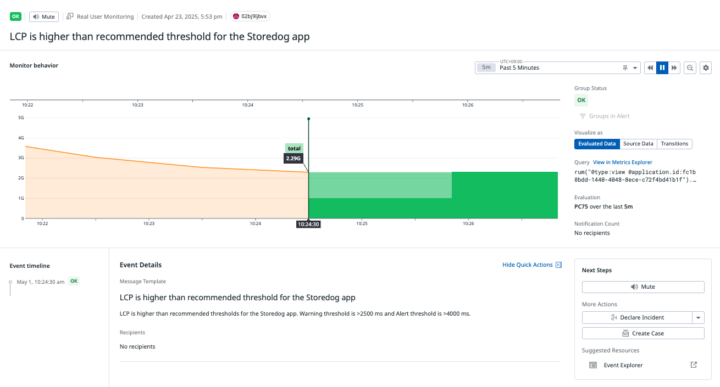Click the fast-forward time frame icon
This screenshot has height=387, width=720.
coord(674,67)
